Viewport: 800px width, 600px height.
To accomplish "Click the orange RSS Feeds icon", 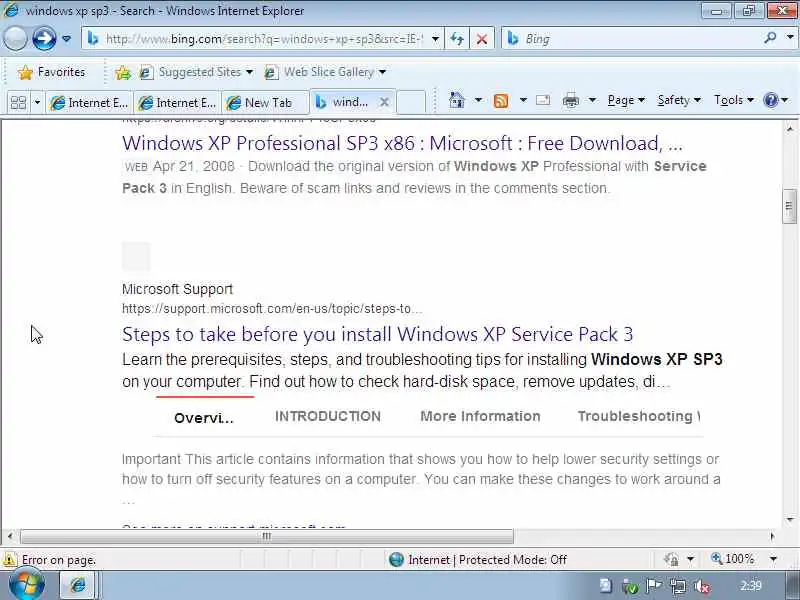I will coord(501,101).
